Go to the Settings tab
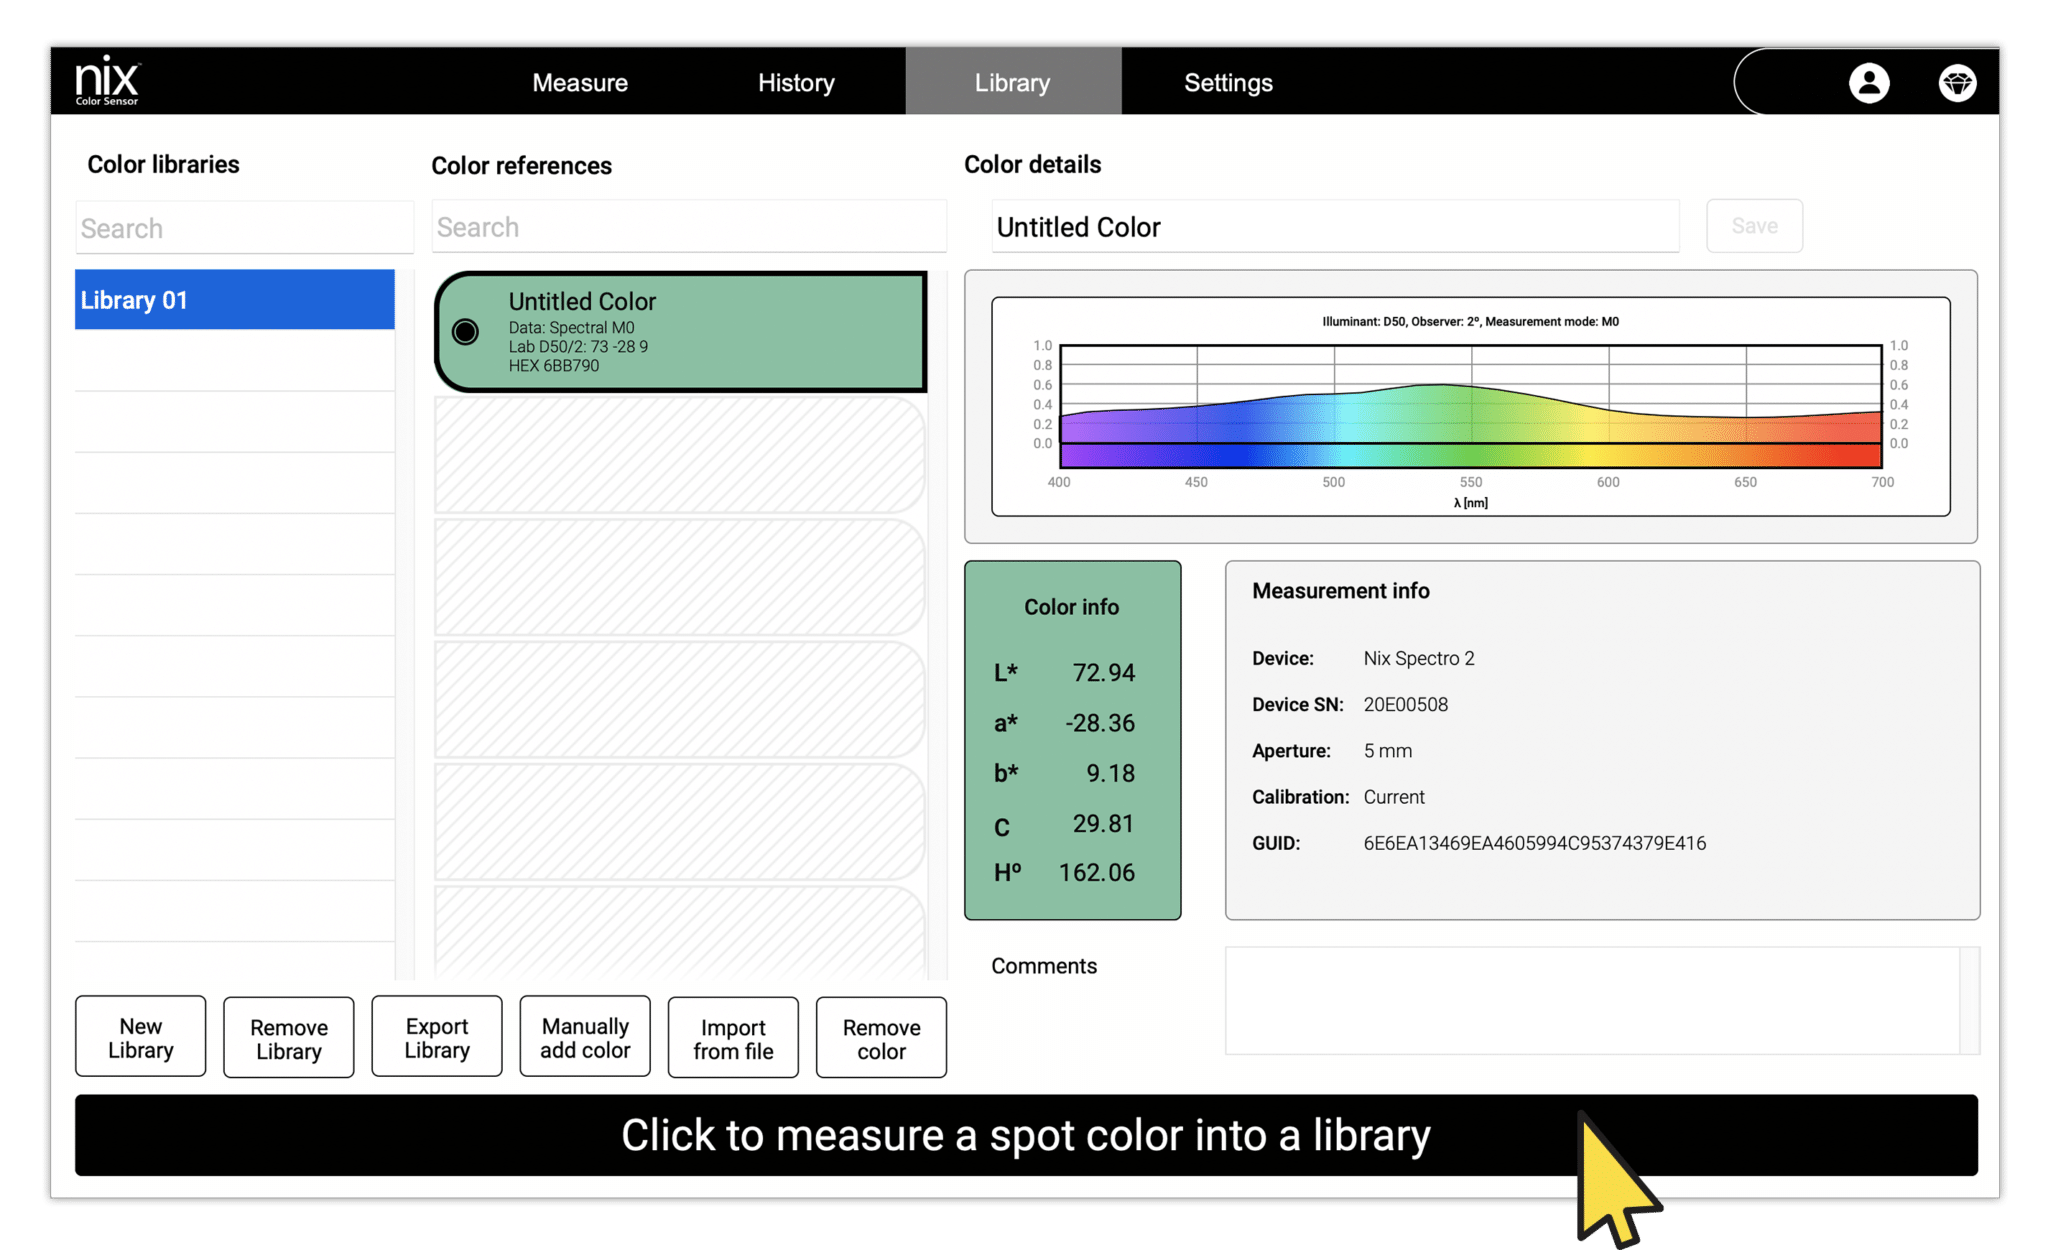The image size is (2048, 1250). 1228,83
